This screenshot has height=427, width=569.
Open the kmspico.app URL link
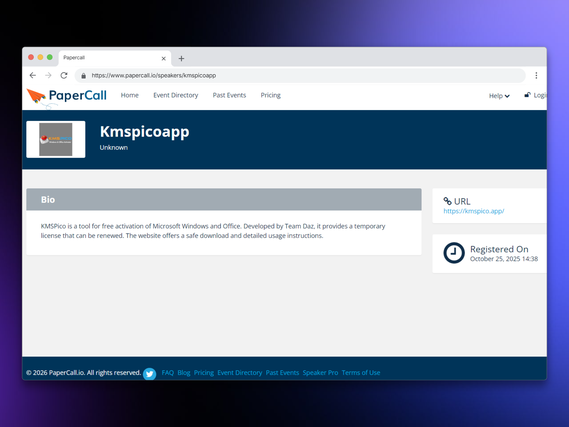474,211
